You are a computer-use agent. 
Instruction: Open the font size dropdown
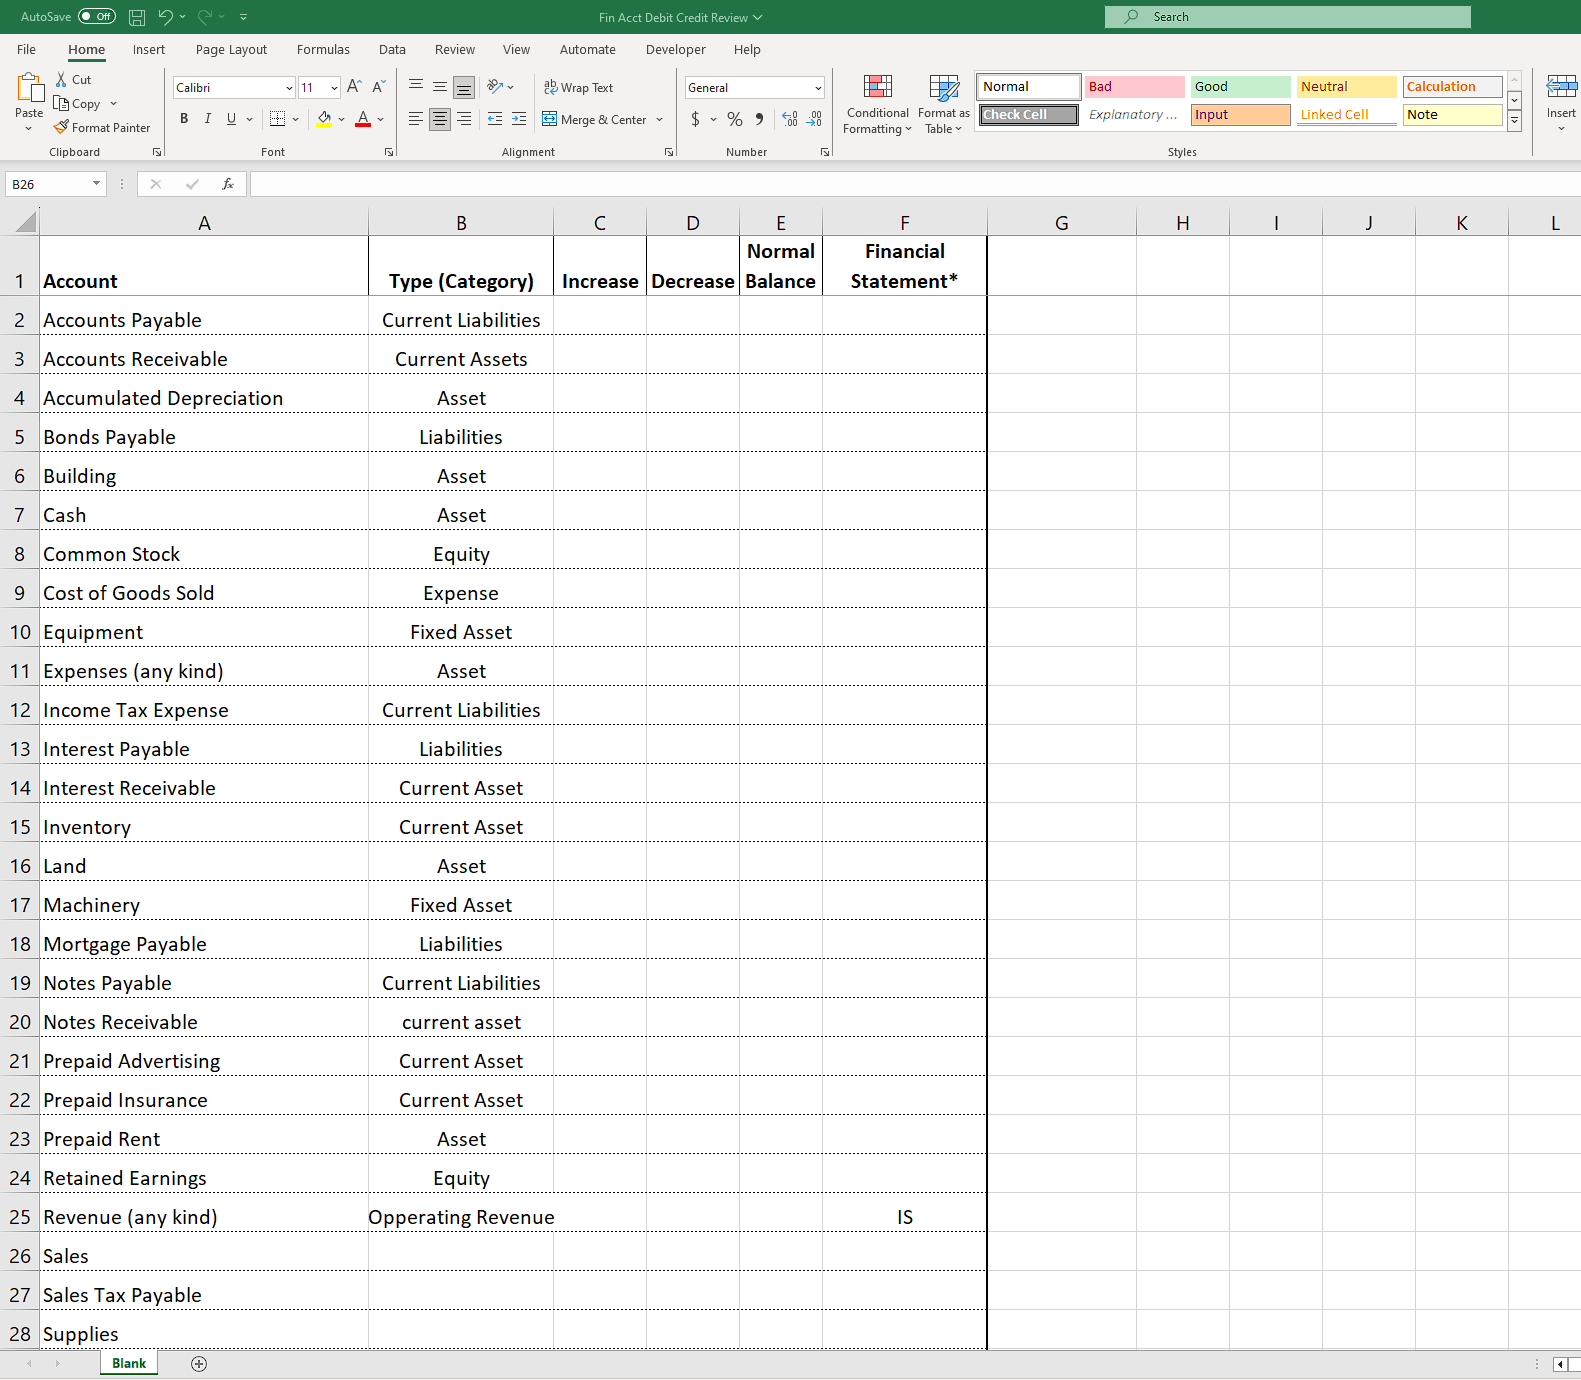pyautogui.click(x=334, y=88)
